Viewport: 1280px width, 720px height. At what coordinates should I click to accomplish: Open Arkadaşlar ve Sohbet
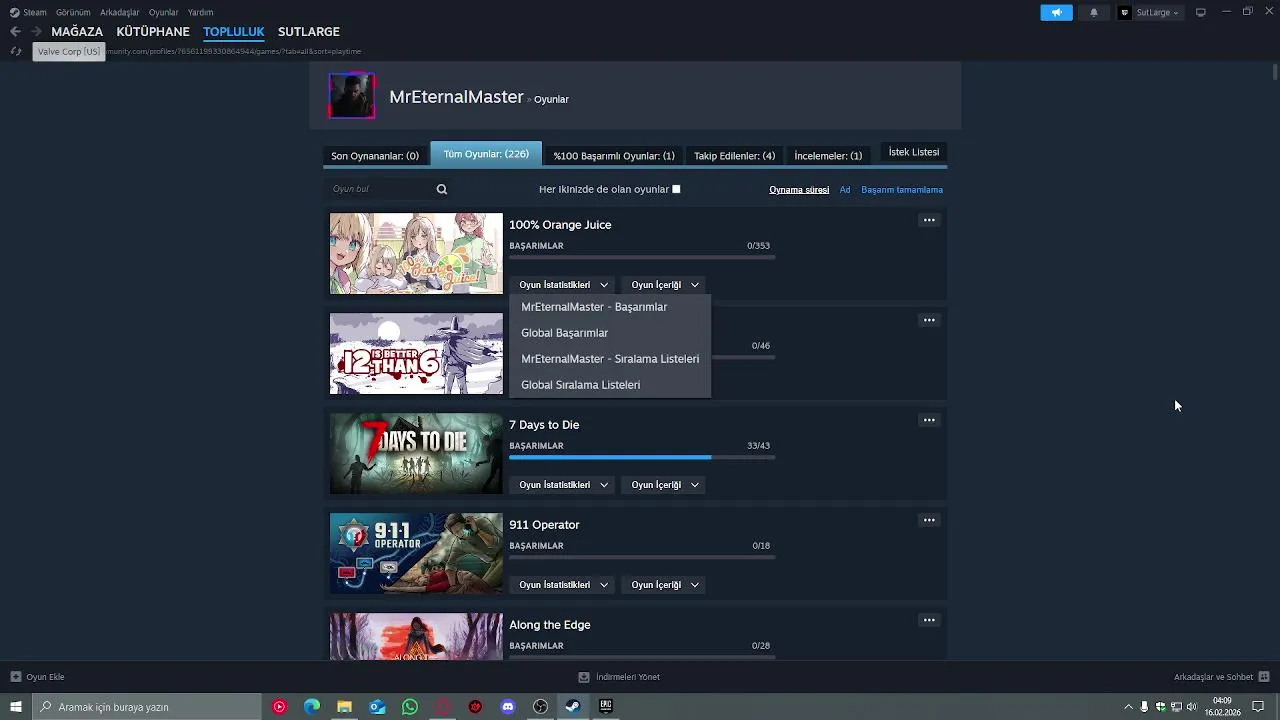(x=1222, y=677)
